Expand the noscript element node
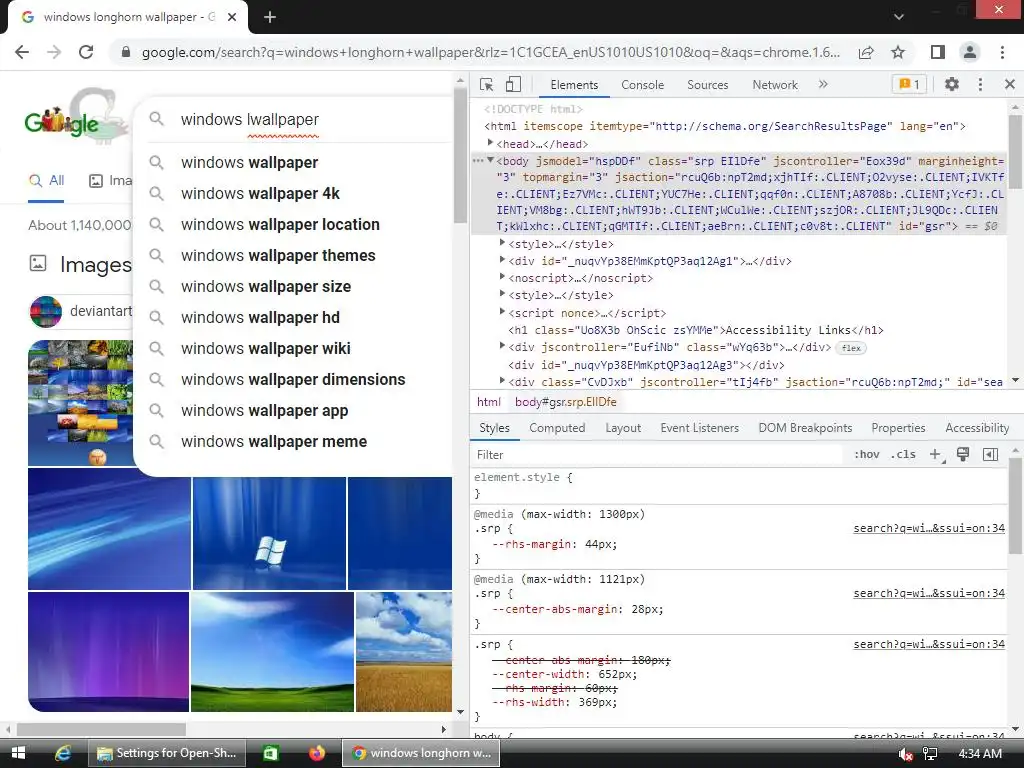 coord(502,277)
